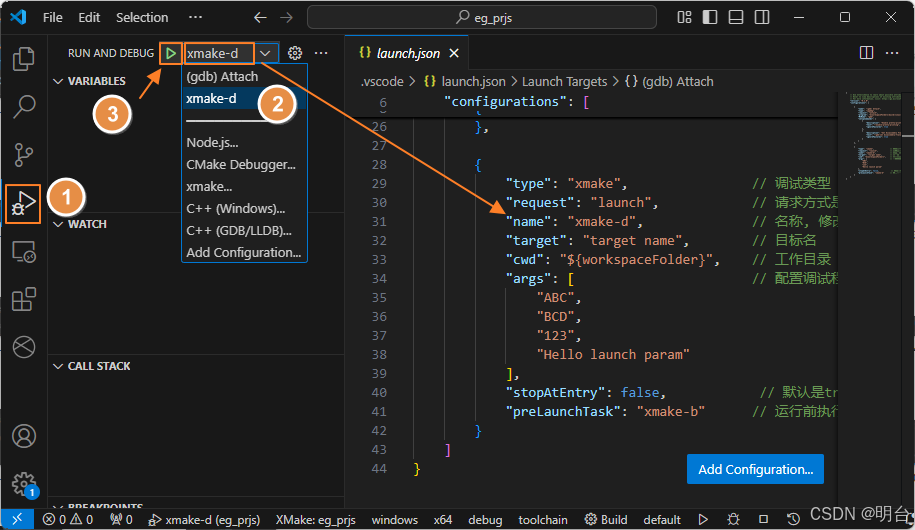Open the Edit menu
This screenshot has height=530, width=915.
tap(89, 18)
